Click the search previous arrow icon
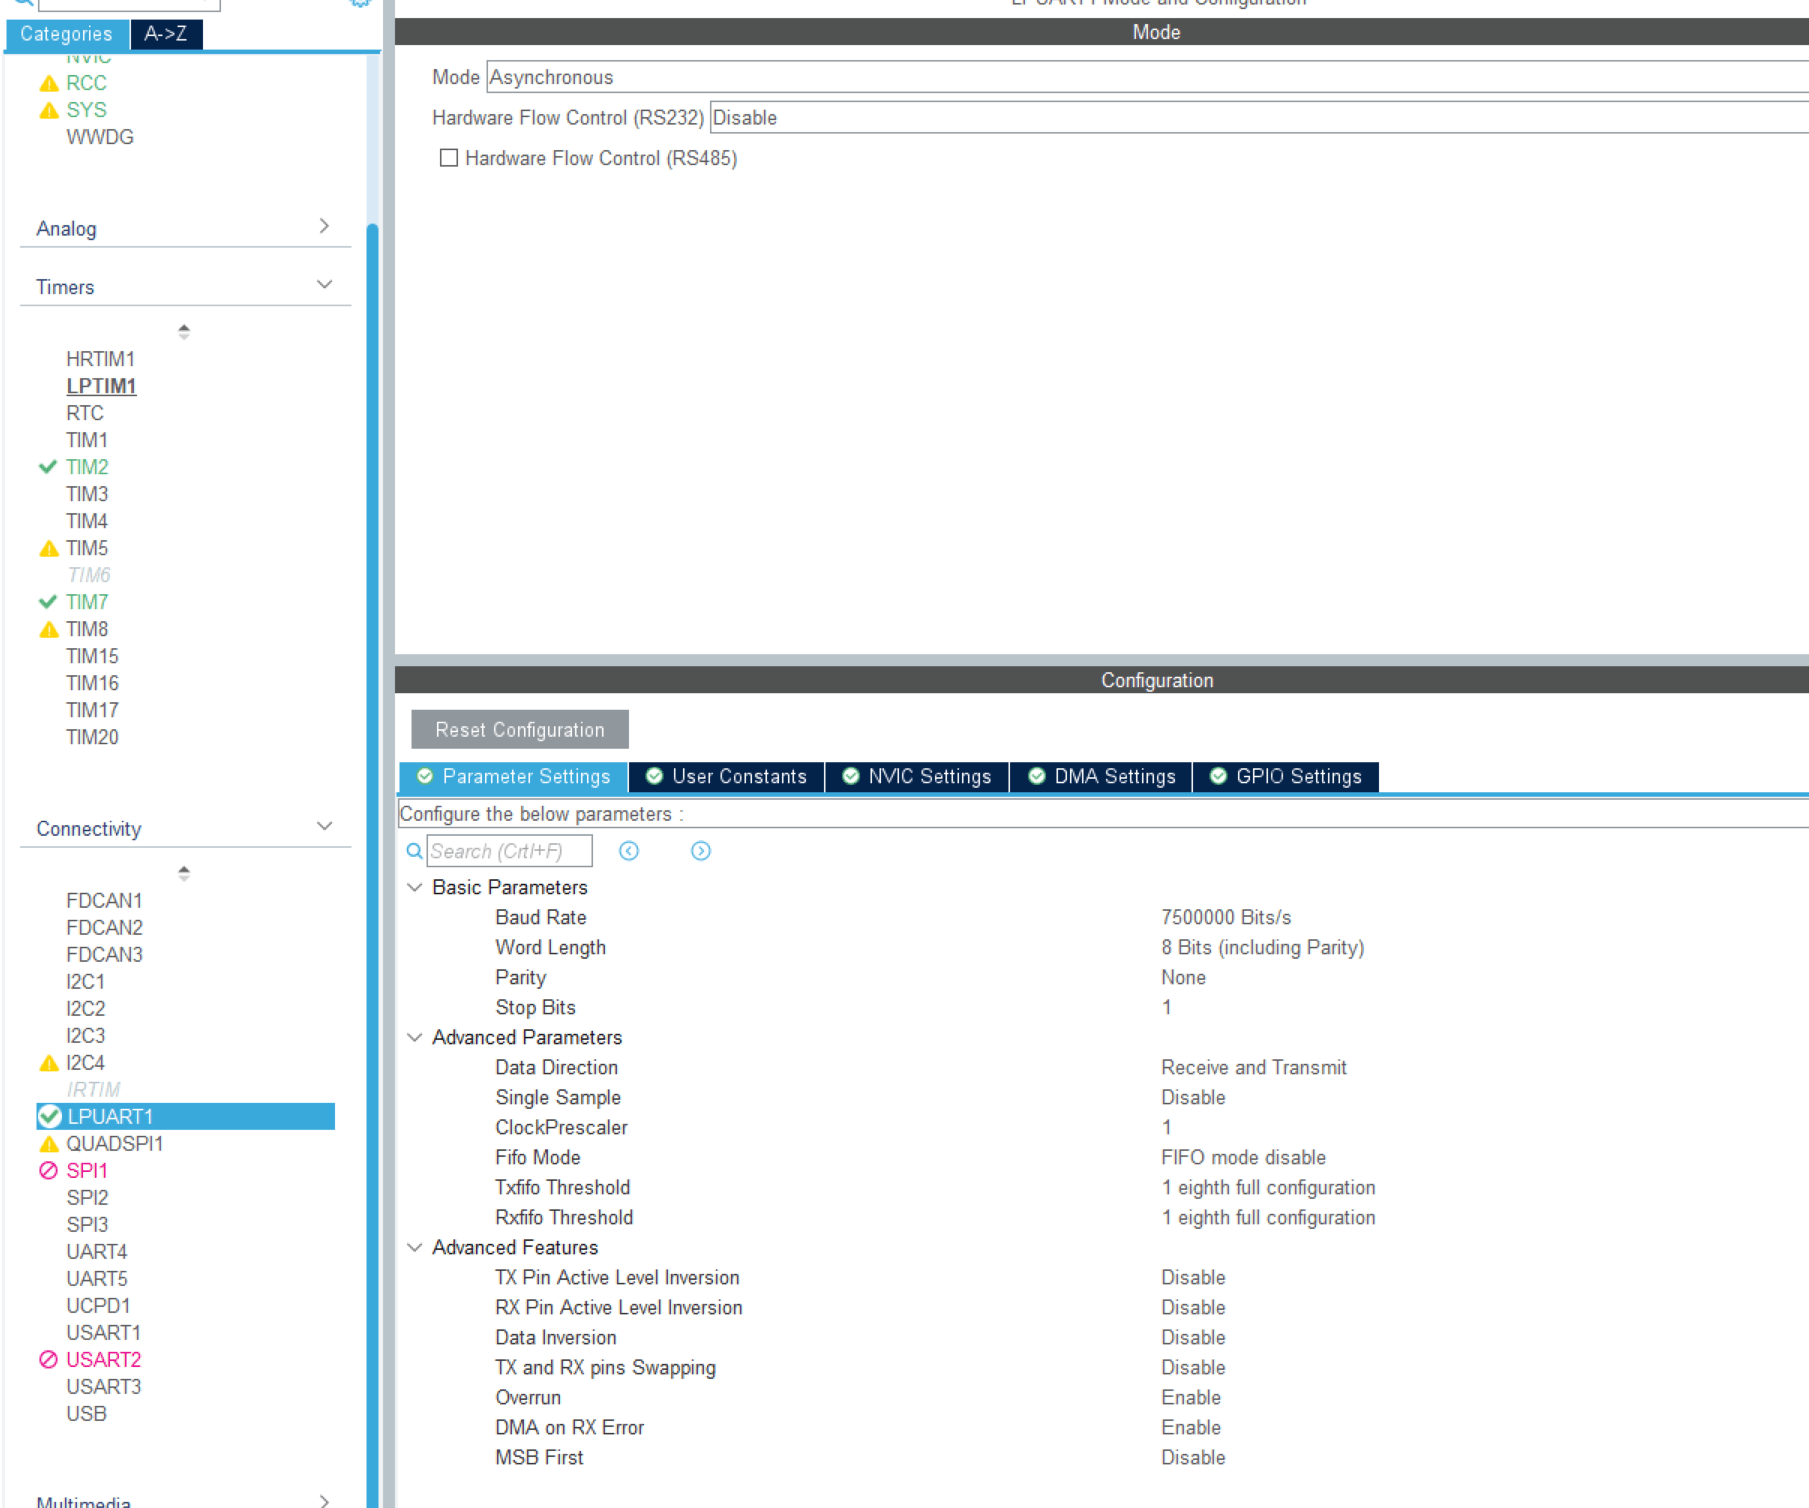 pyautogui.click(x=629, y=851)
